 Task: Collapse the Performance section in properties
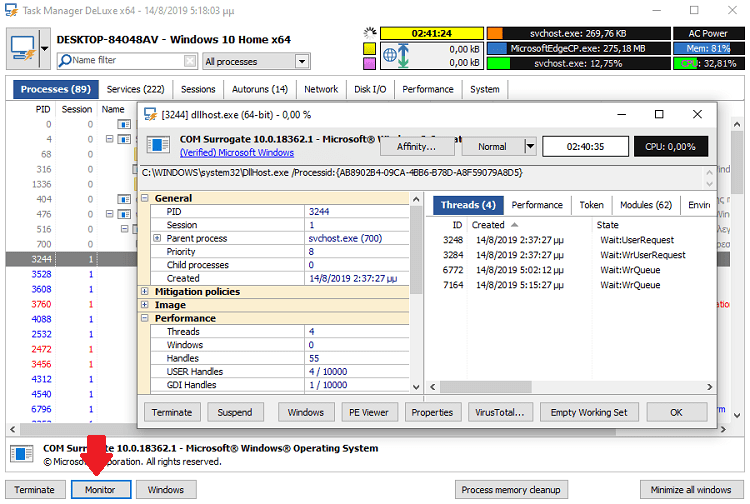pyautogui.click(x=145, y=318)
